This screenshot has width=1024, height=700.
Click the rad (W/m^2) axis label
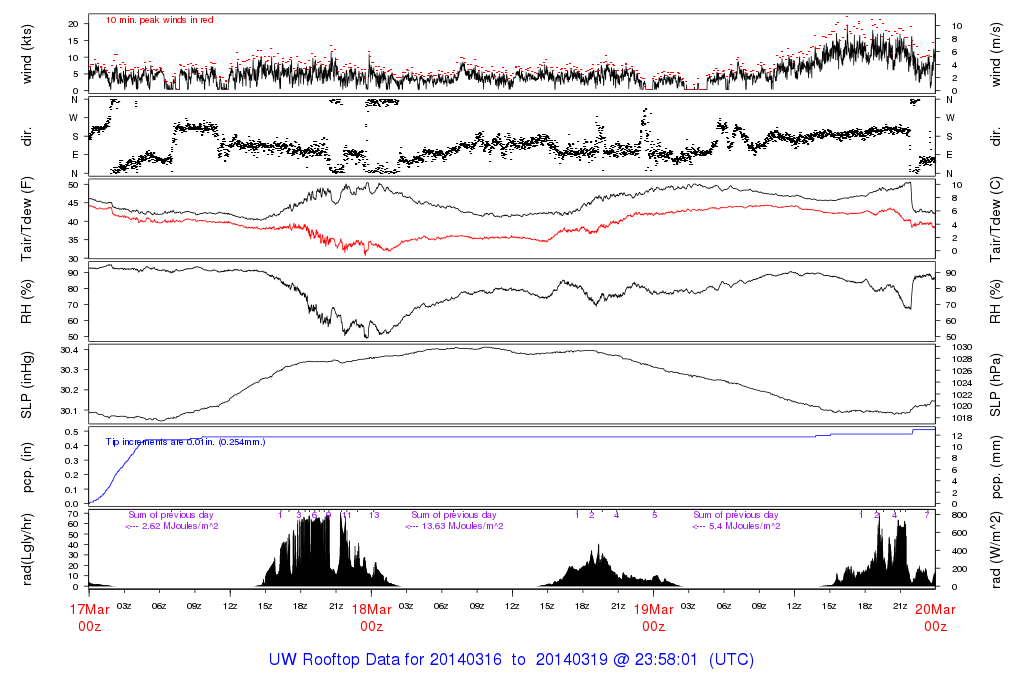tap(996, 550)
